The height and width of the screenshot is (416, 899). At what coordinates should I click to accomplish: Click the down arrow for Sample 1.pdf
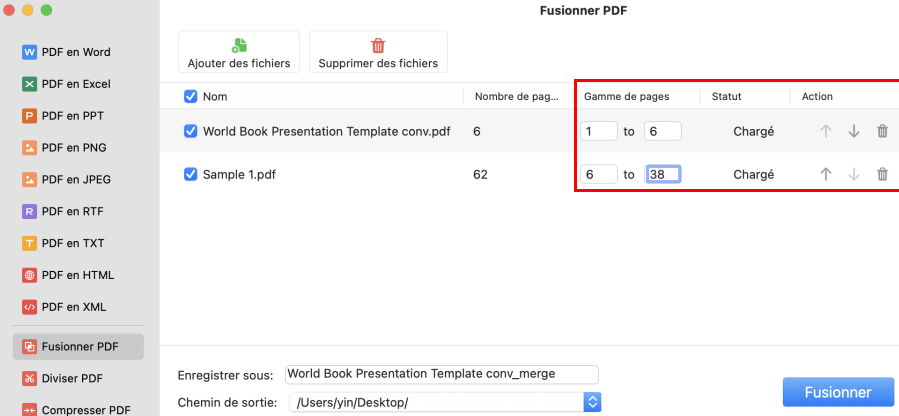(x=854, y=174)
